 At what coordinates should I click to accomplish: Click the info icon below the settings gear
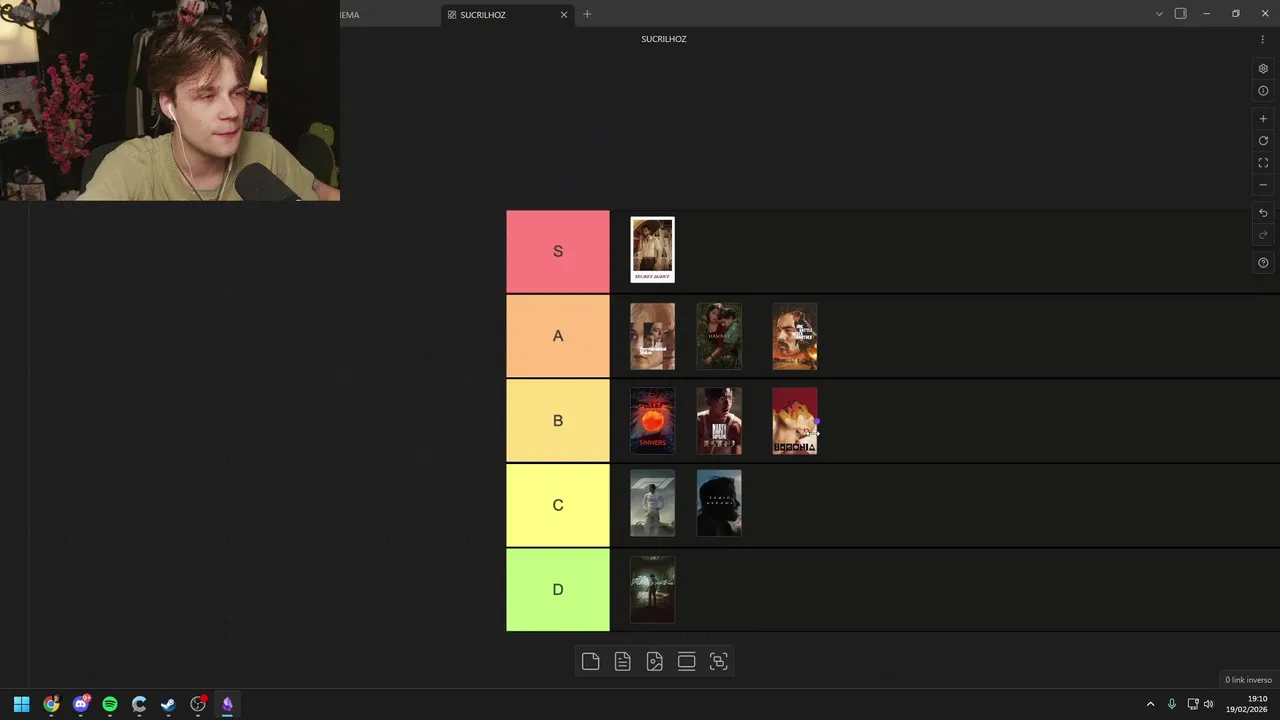(x=1263, y=91)
